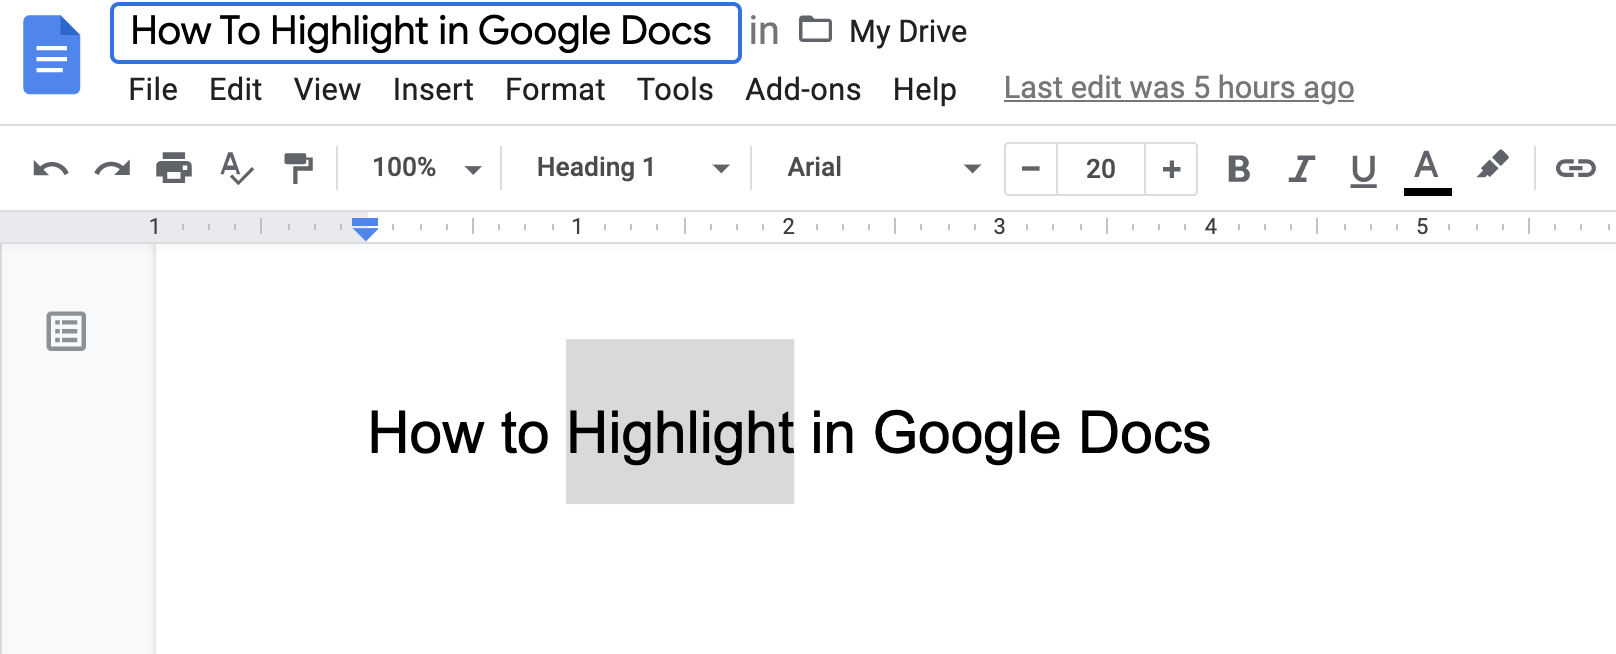Open the highlight color marker tool

pos(1492,165)
